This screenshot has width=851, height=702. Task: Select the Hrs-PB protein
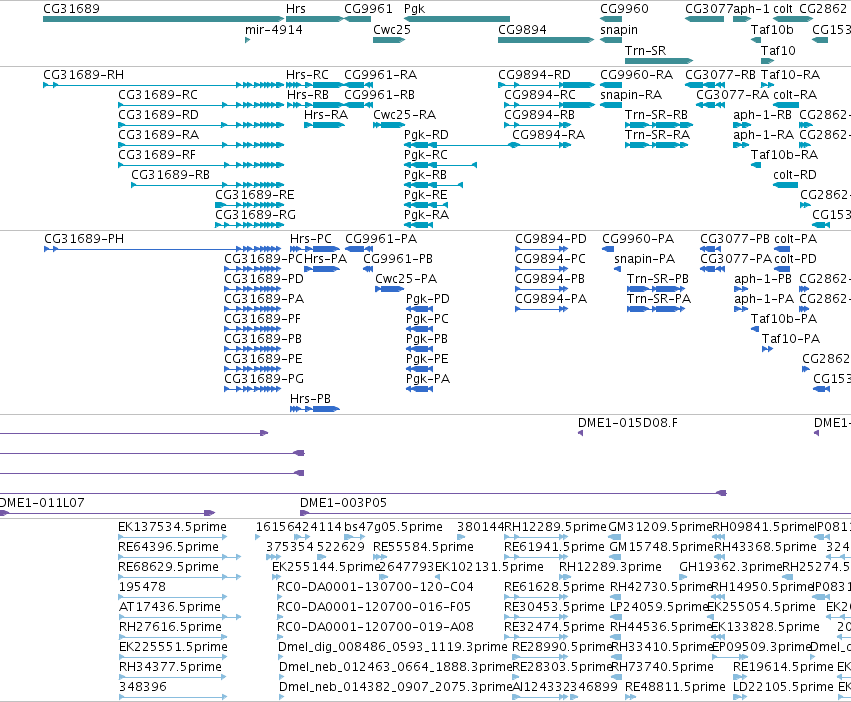click(x=315, y=409)
